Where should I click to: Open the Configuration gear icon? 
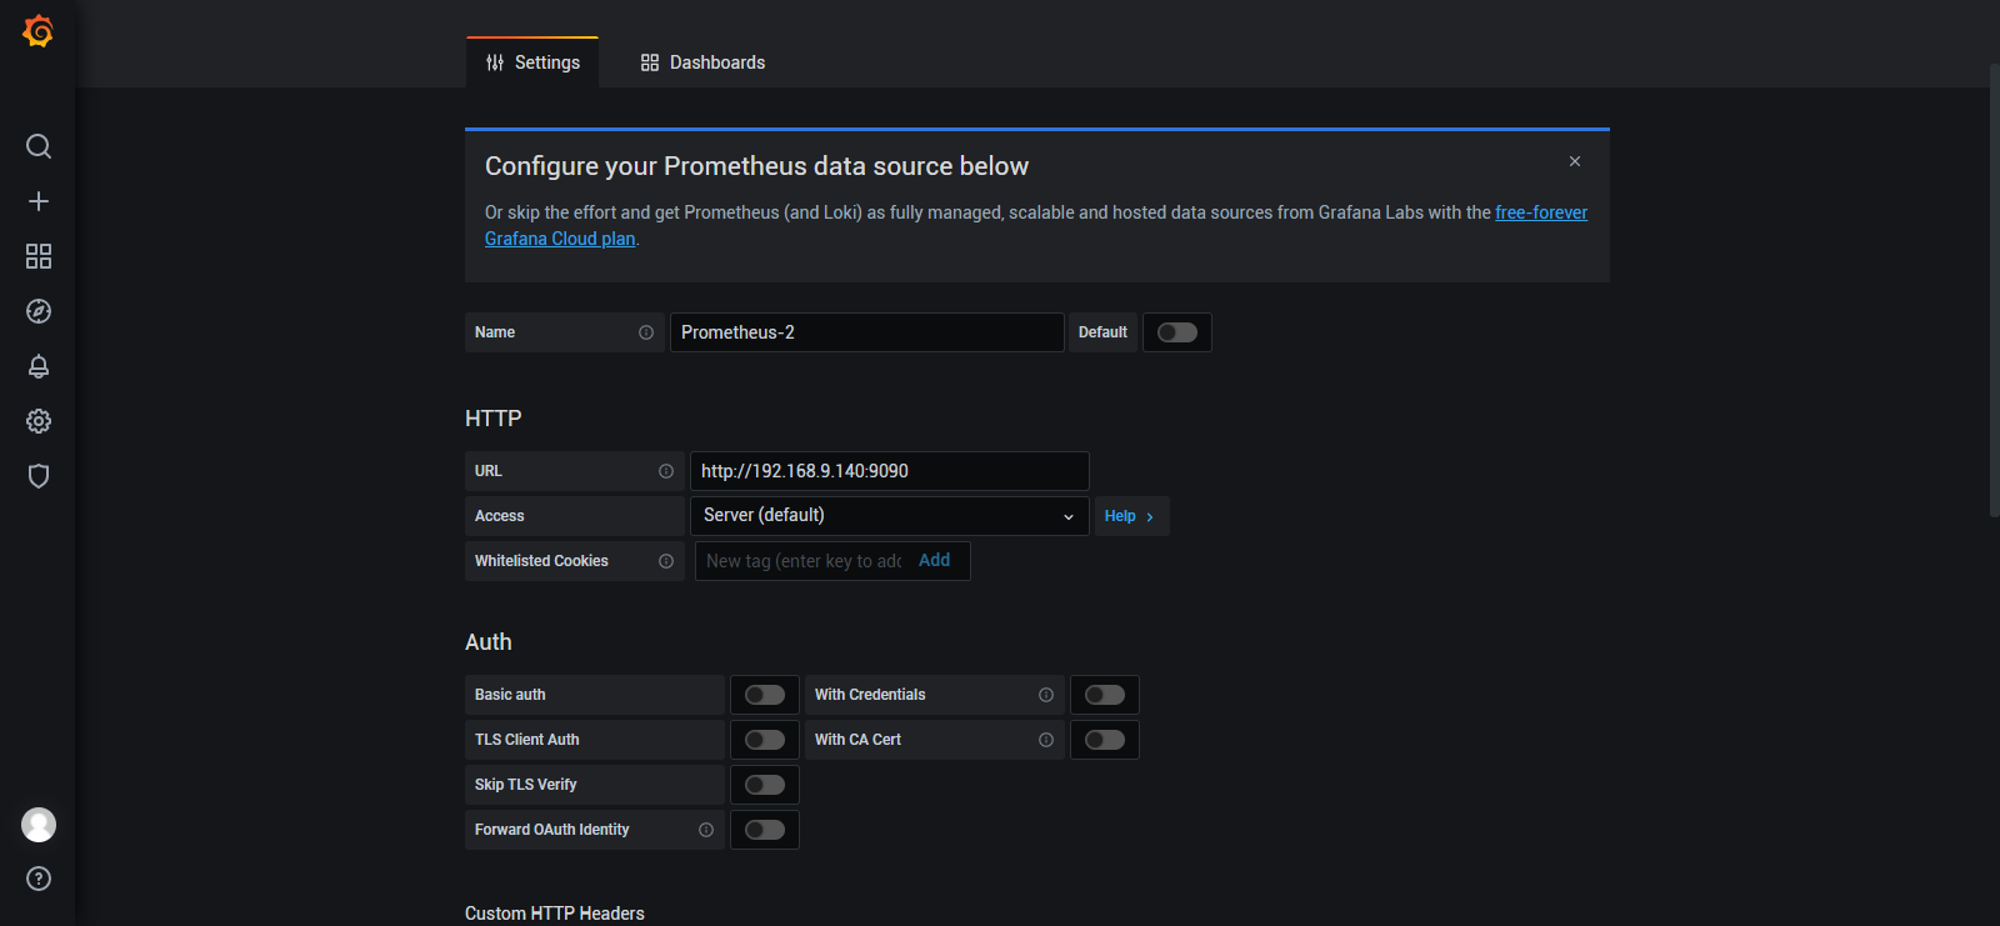pos(38,421)
